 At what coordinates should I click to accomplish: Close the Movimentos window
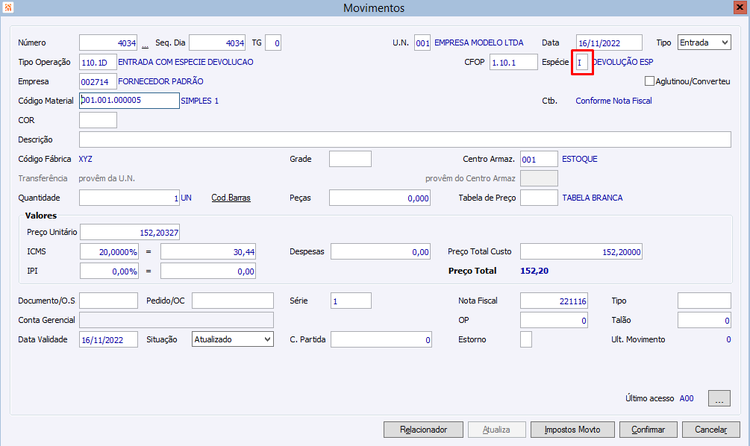pyautogui.click(x=739, y=7)
